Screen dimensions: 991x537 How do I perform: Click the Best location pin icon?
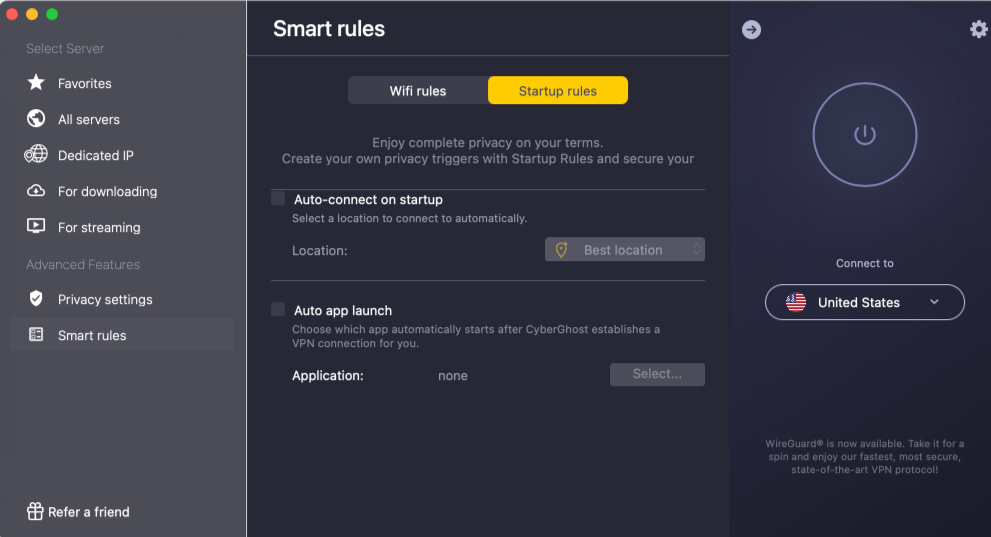coord(561,250)
